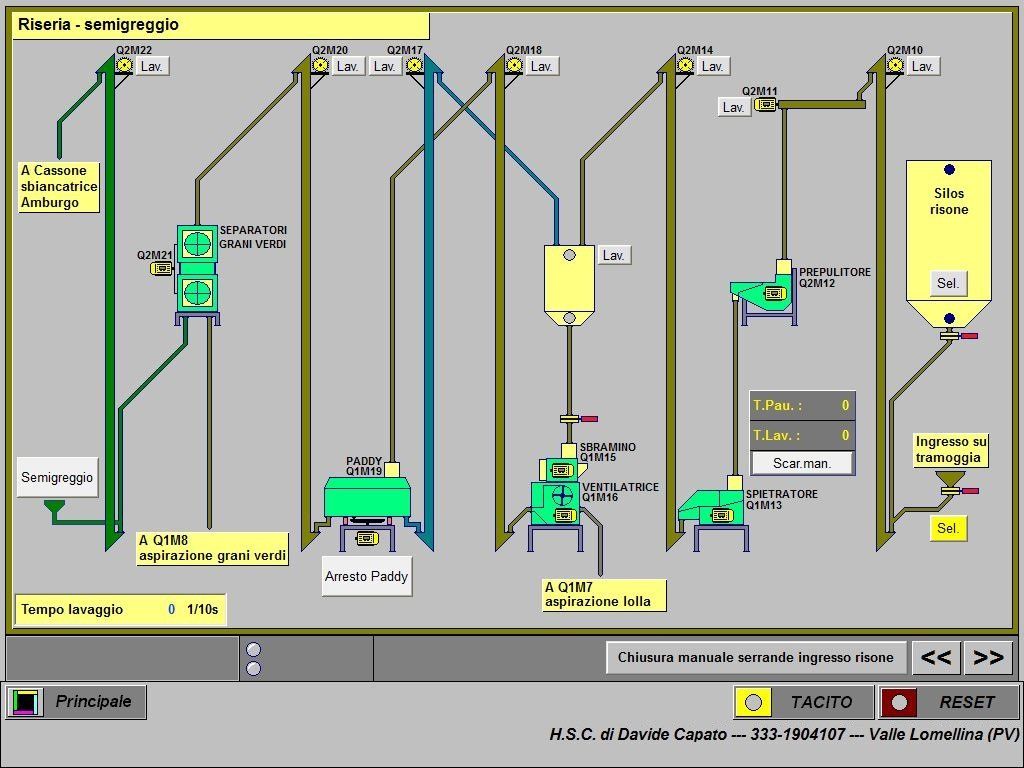This screenshot has width=1024, height=768.
Task: Click the Ingresso su tramoggia hopper funnel
Action: click(949, 478)
